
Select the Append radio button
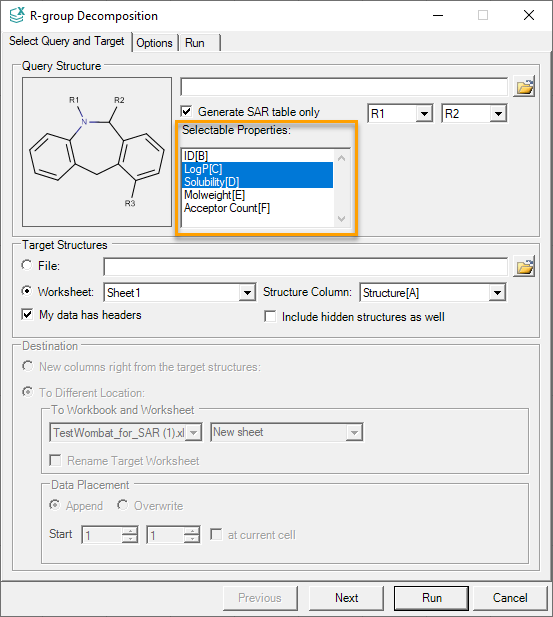[55, 505]
